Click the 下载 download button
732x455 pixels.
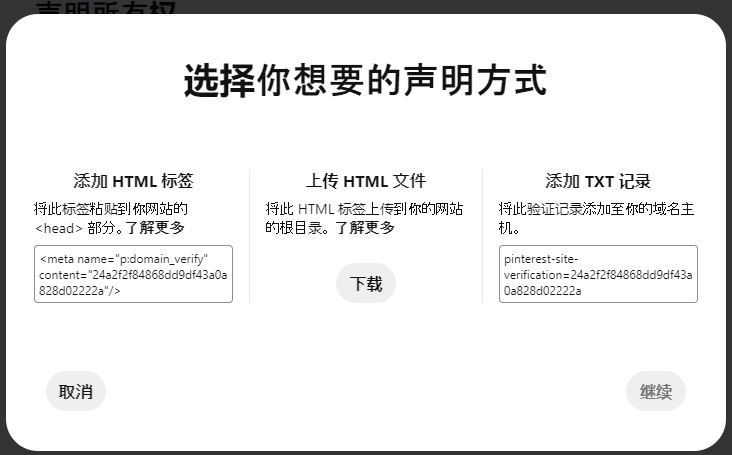click(x=366, y=283)
